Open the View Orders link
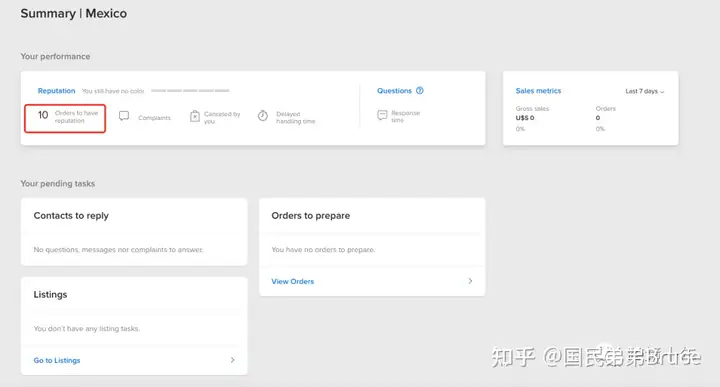 click(292, 281)
